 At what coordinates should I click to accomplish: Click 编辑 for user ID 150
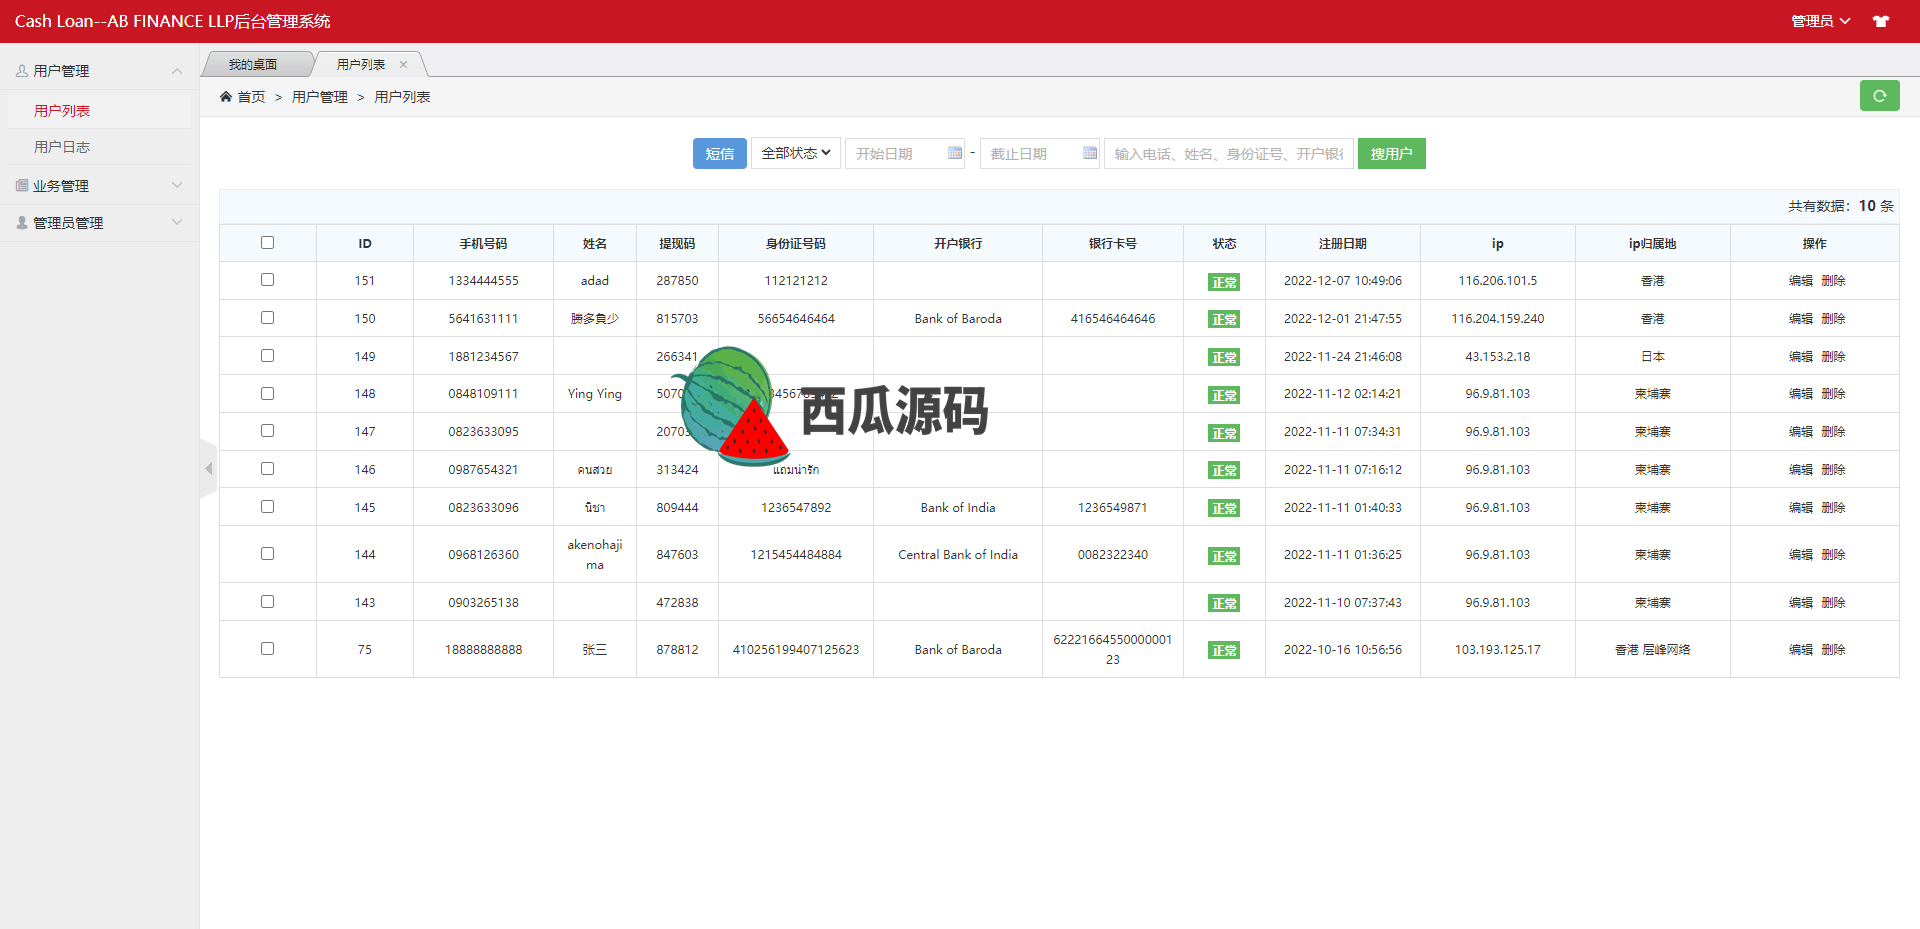point(1801,319)
